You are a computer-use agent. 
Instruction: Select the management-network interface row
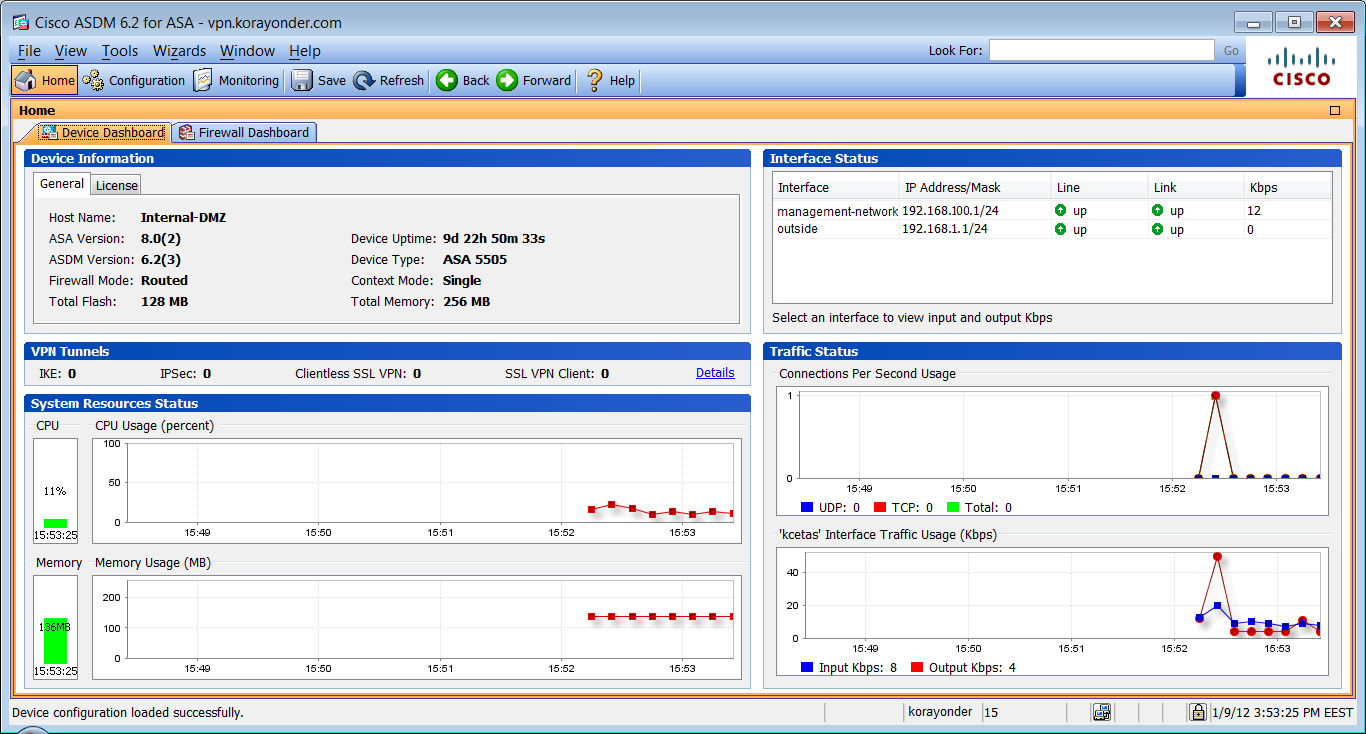click(x=1052, y=211)
